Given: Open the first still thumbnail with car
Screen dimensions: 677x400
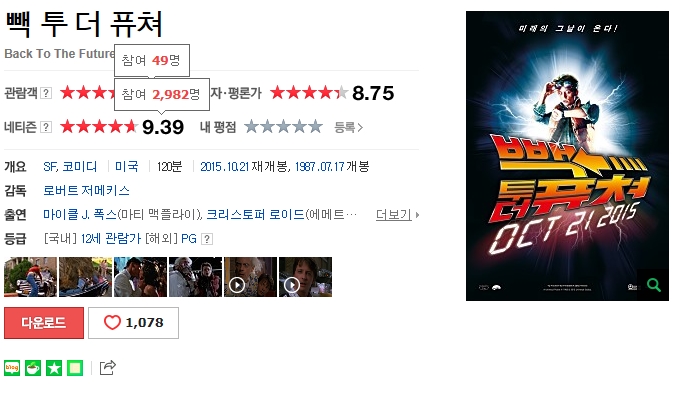Looking at the screenshot, I should click(30, 277).
